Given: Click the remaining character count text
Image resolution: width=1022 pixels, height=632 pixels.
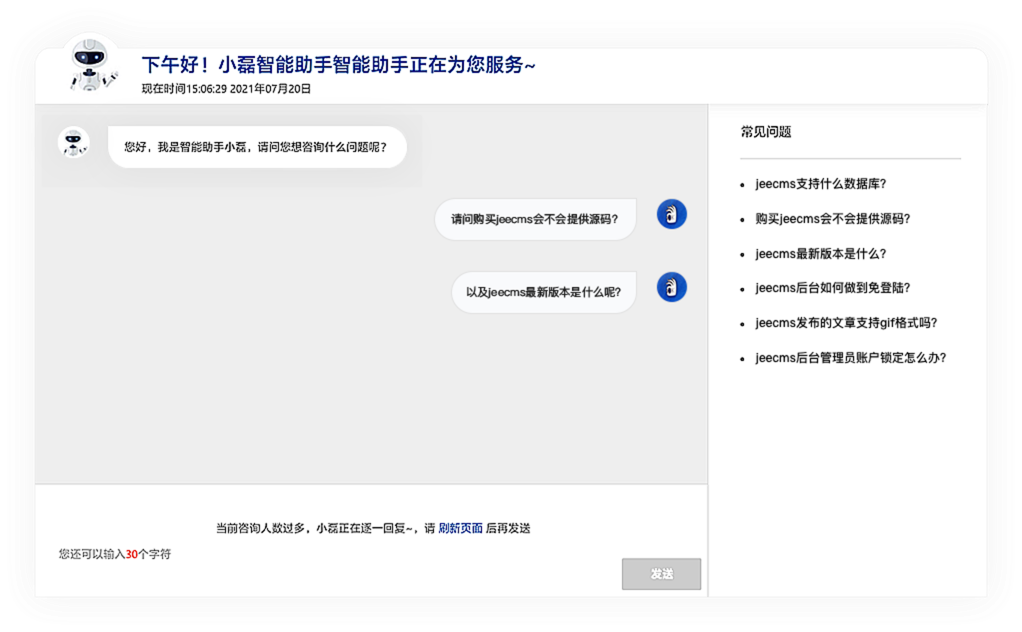Looking at the screenshot, I should pos(114,554).
